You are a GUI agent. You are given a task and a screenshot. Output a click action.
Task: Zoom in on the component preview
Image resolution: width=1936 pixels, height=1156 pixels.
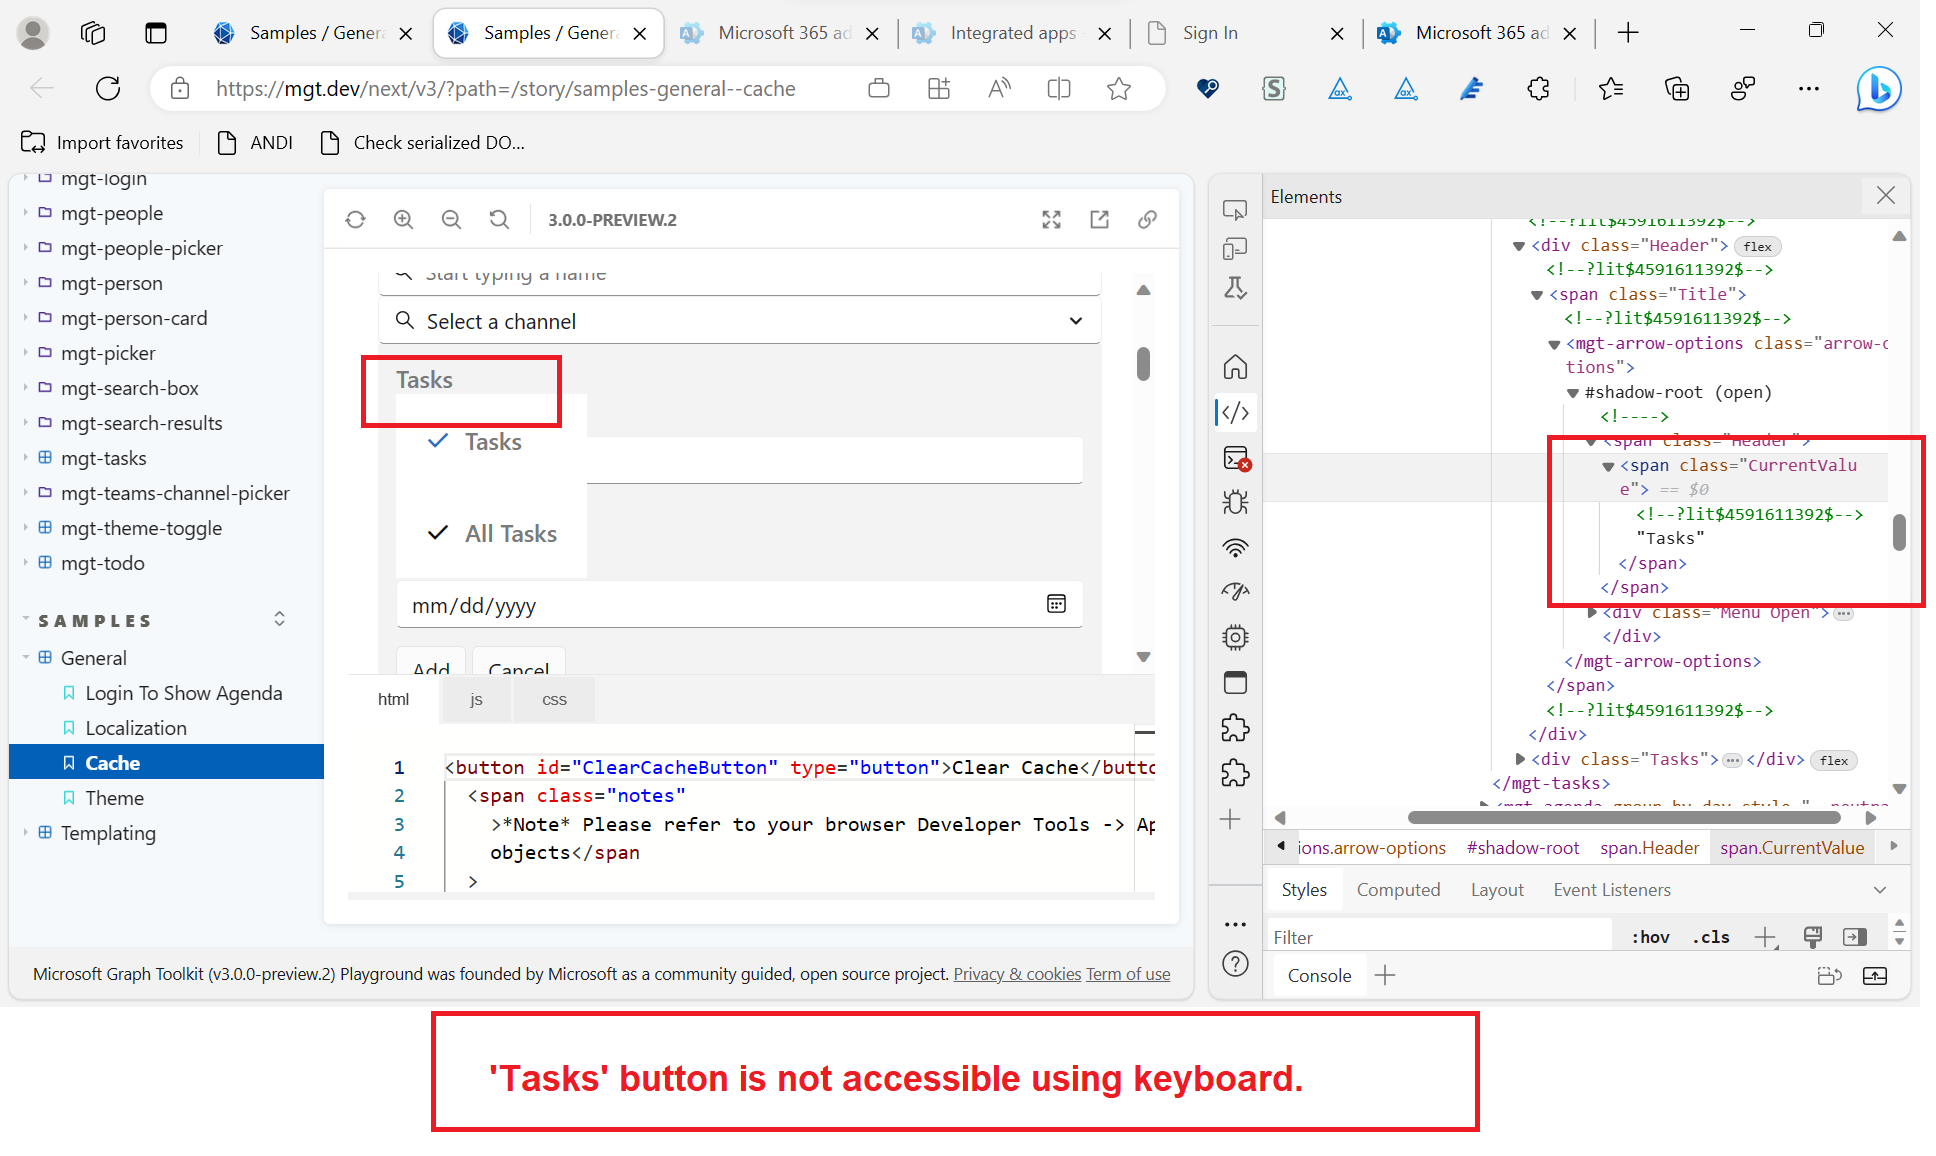click(x=403, y=219)
